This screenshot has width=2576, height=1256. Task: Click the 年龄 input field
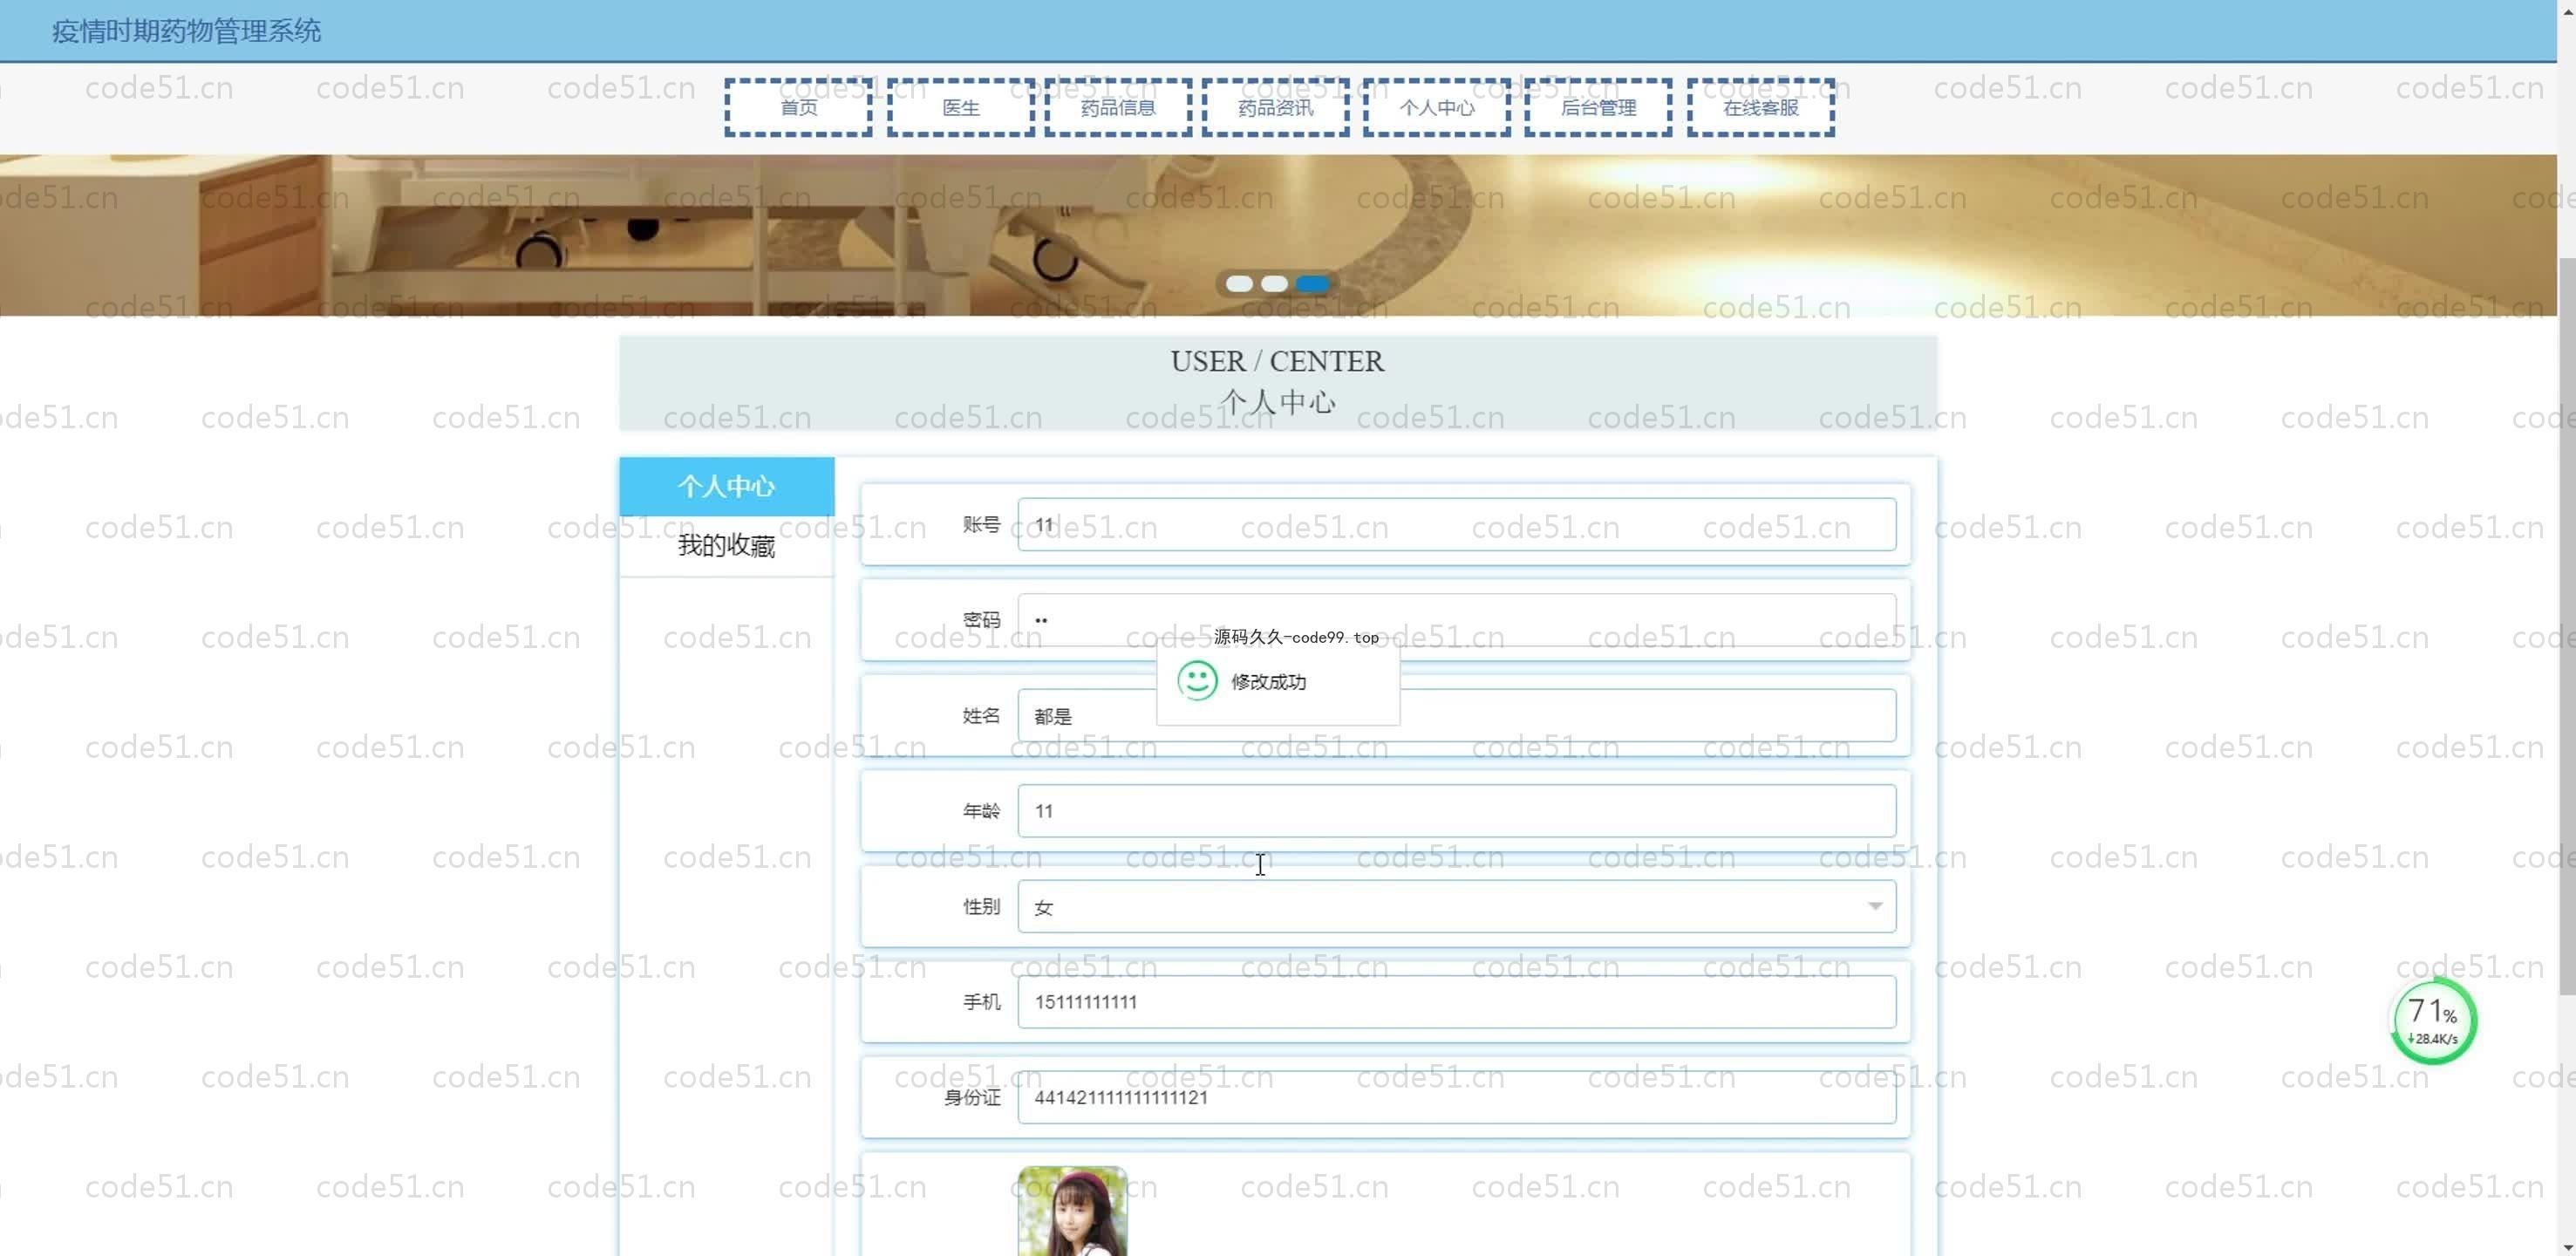1456,810
